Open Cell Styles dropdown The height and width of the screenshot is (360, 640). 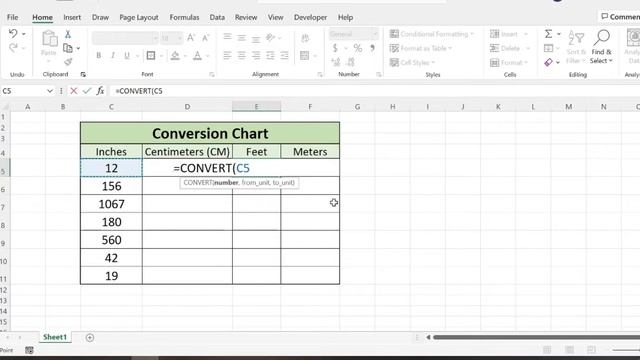point(412,62)
